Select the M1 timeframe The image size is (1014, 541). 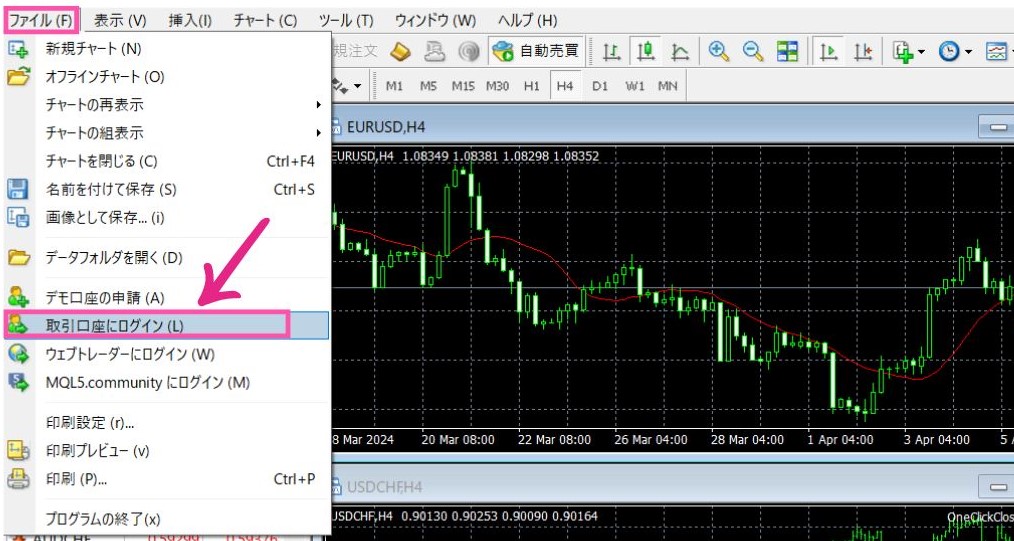point(394,85)
